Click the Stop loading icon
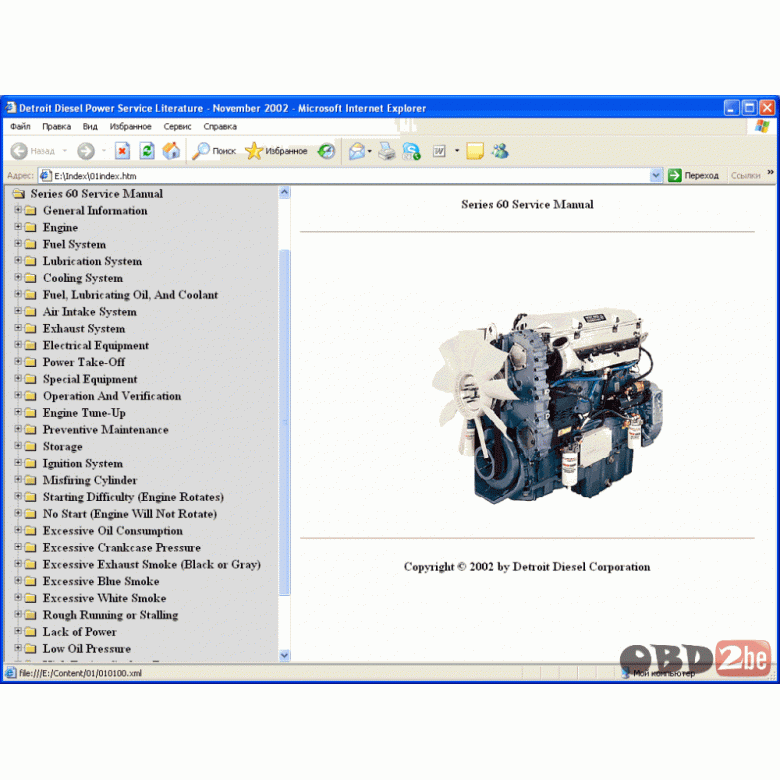 122,151
